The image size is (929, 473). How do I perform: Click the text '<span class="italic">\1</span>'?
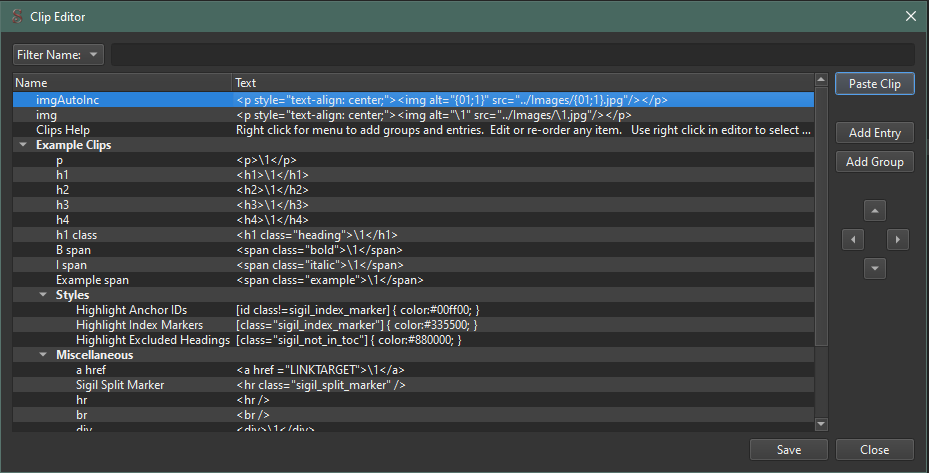tap(320, 265)
